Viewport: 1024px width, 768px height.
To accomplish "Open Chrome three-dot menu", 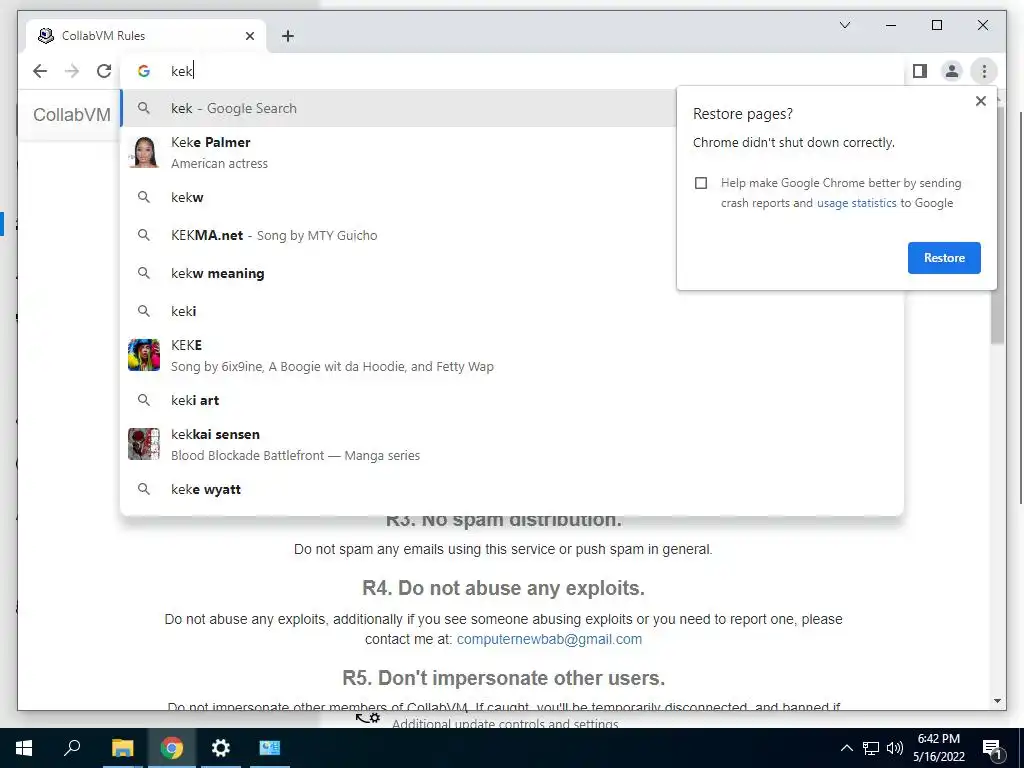I will [984, 71].
